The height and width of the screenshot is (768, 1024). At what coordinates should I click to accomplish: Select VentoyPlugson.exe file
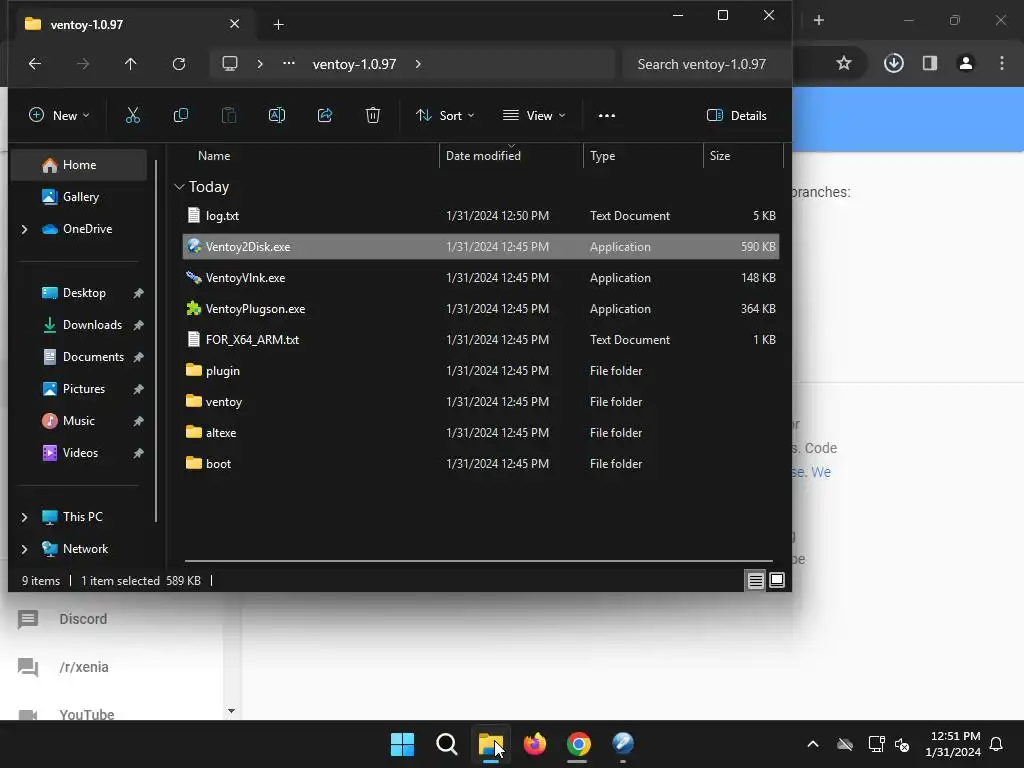point(481,308)
